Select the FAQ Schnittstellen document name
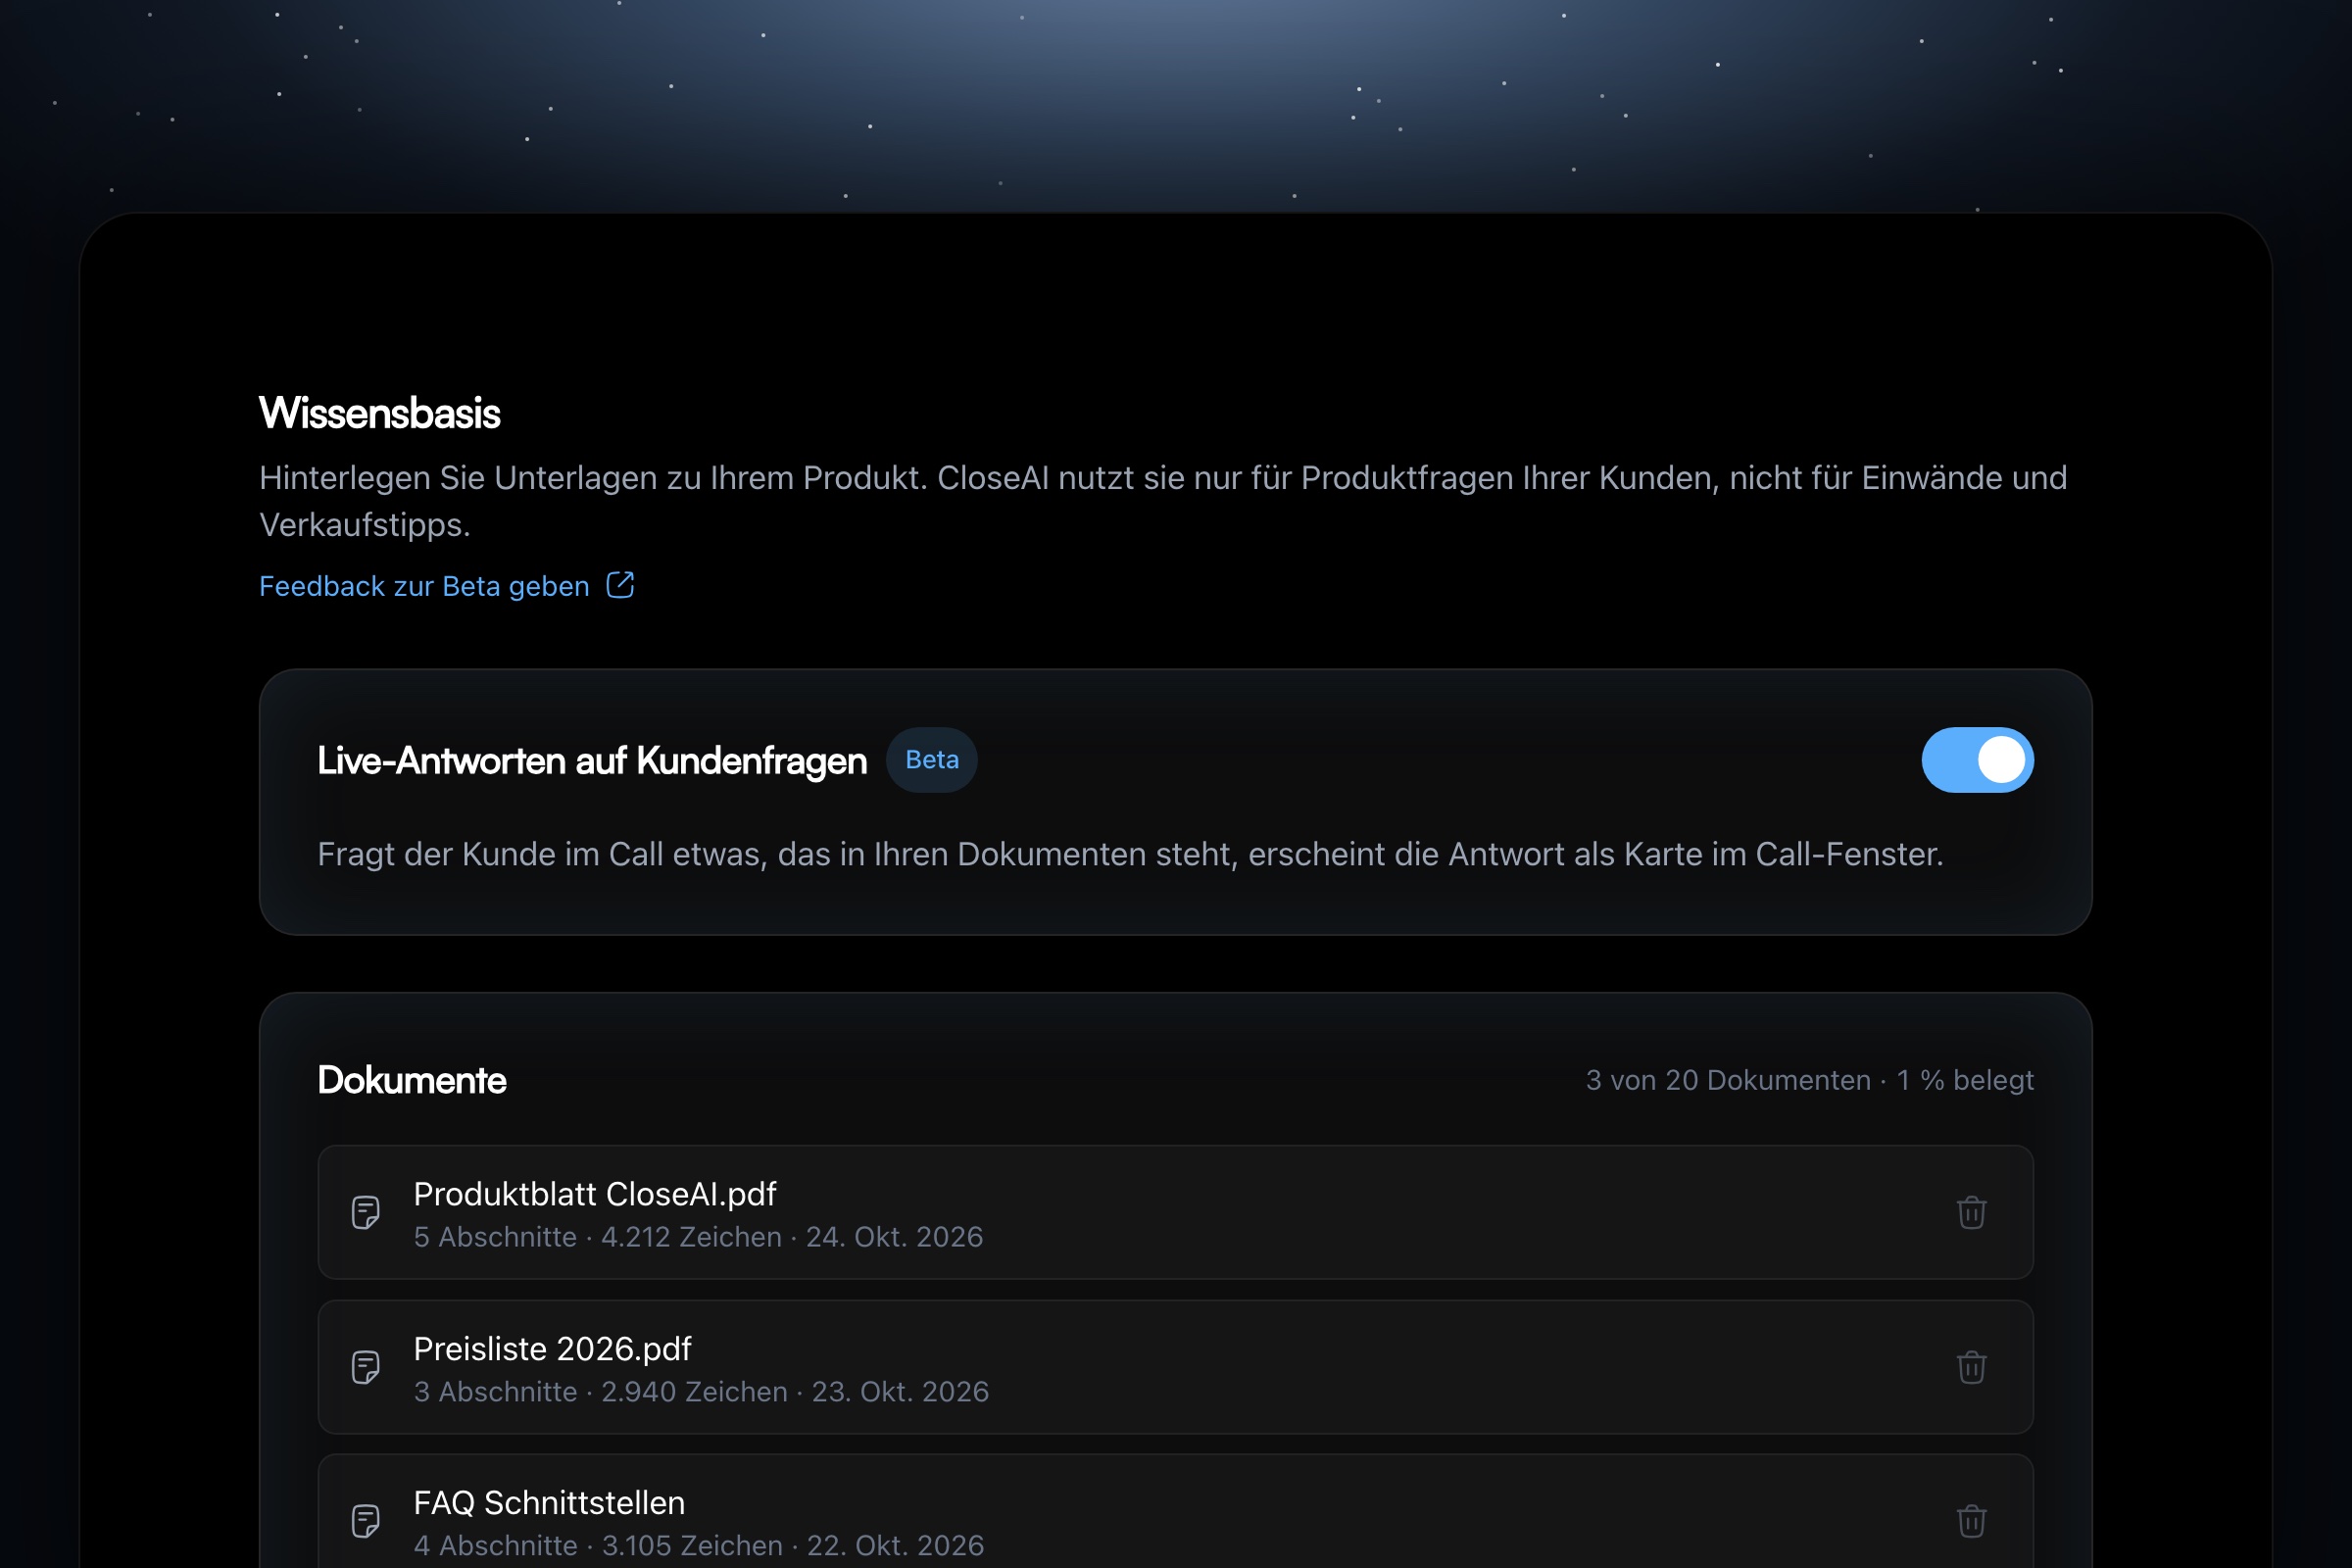 [x=549, y=1503]
